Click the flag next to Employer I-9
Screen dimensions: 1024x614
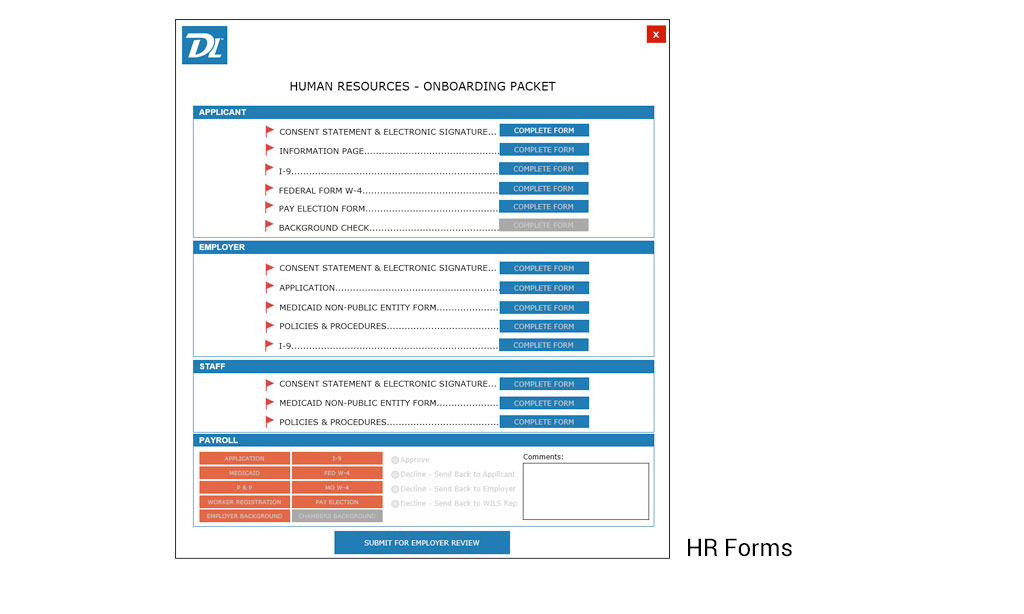click(x=269, y=345)
